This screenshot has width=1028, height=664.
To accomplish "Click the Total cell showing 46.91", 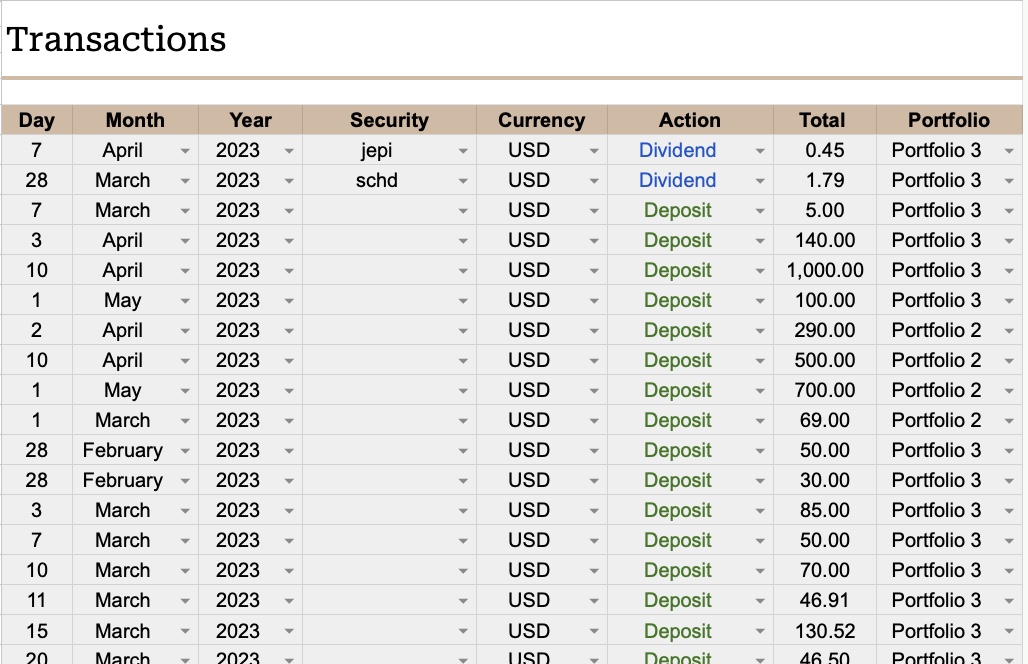I will tap(825, 601).
